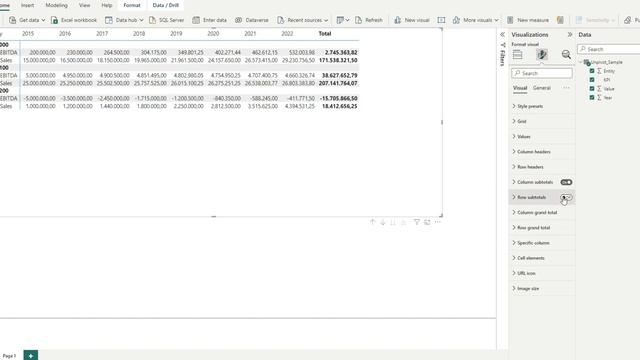Click the Excel workbook icon
The width and height of the screenshot is (640, 360).
[55, 20]
